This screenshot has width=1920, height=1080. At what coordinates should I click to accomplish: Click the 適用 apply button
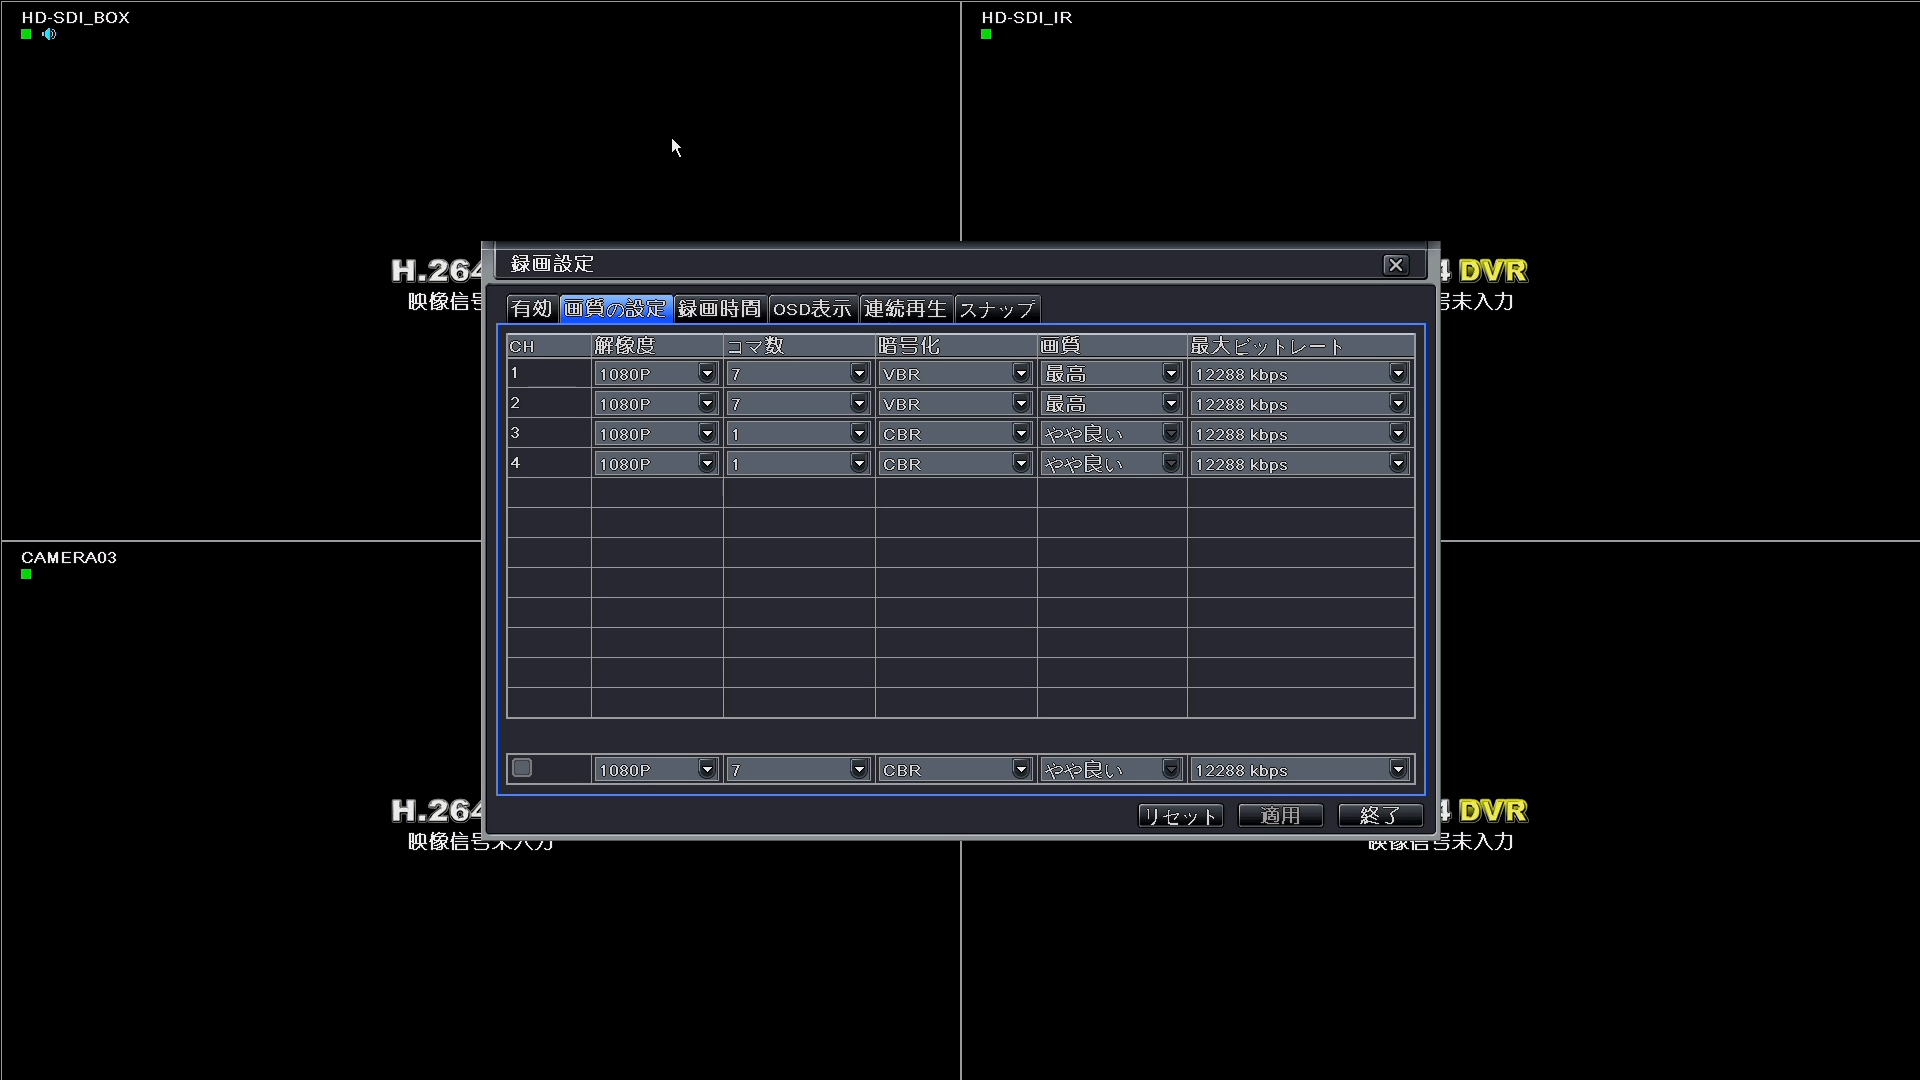1280,816
